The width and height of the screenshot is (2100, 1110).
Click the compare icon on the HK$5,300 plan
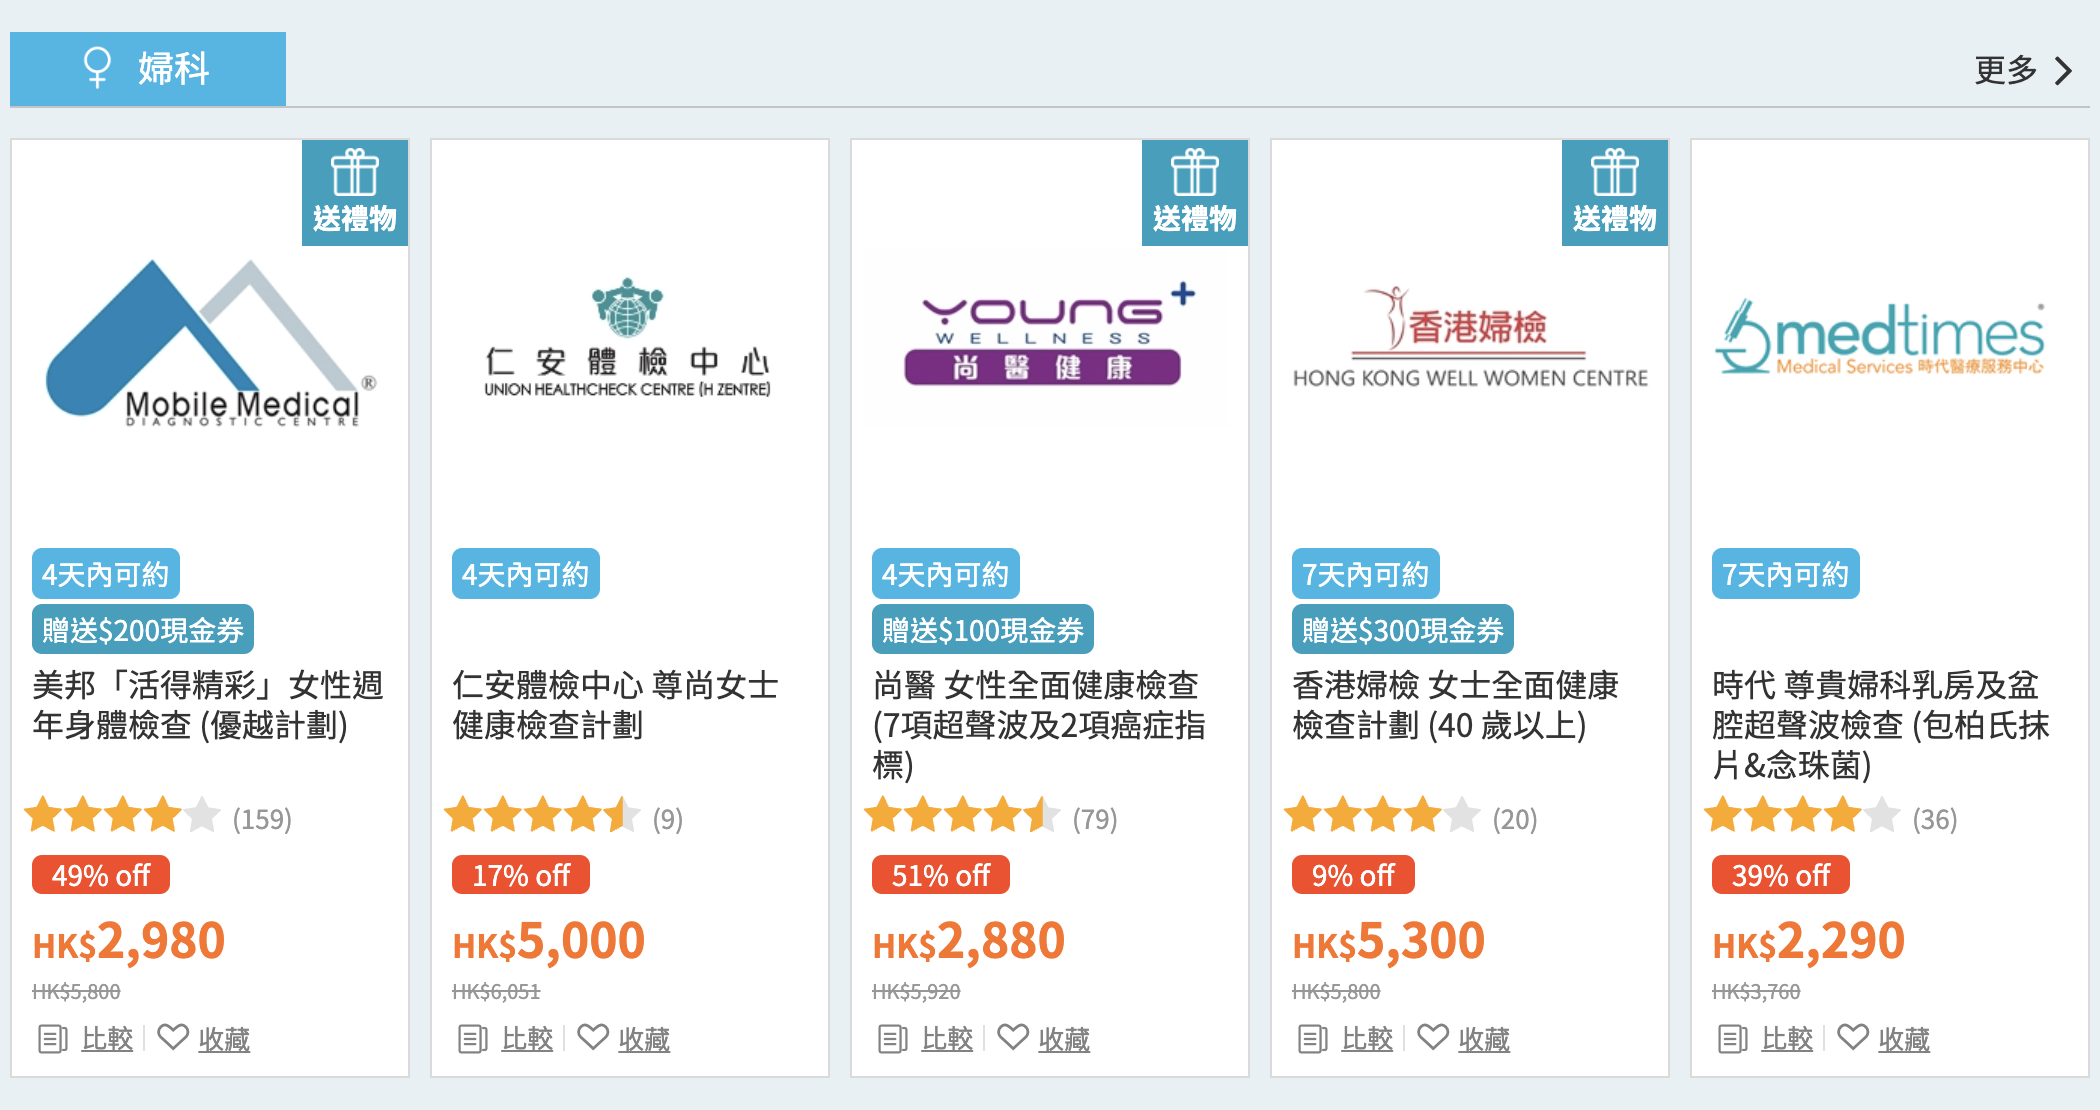click(x=1312, y=1039)
